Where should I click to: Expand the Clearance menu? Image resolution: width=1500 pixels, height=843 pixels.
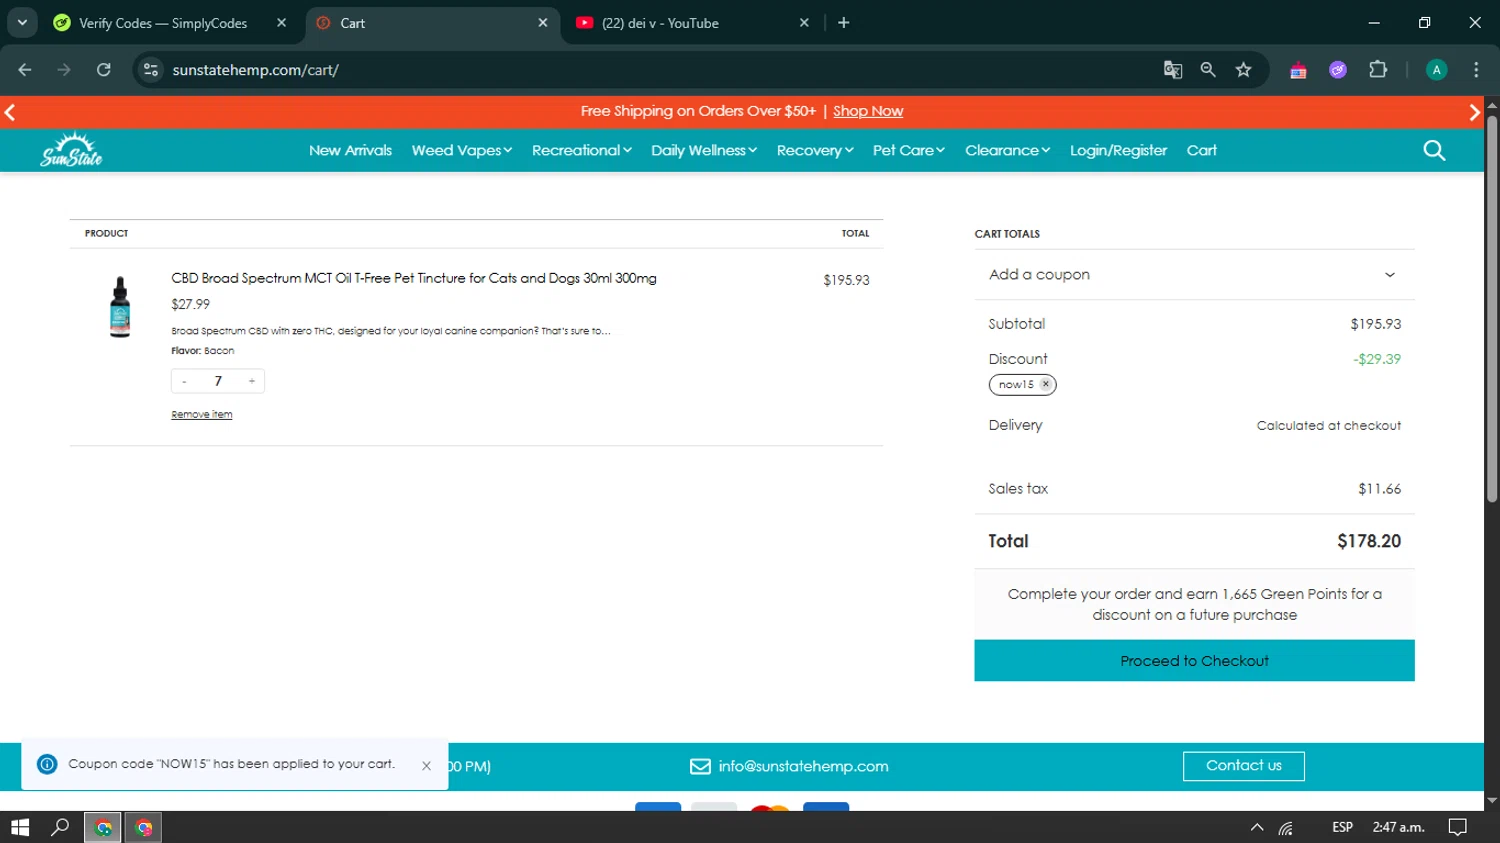coord(1007,150)
